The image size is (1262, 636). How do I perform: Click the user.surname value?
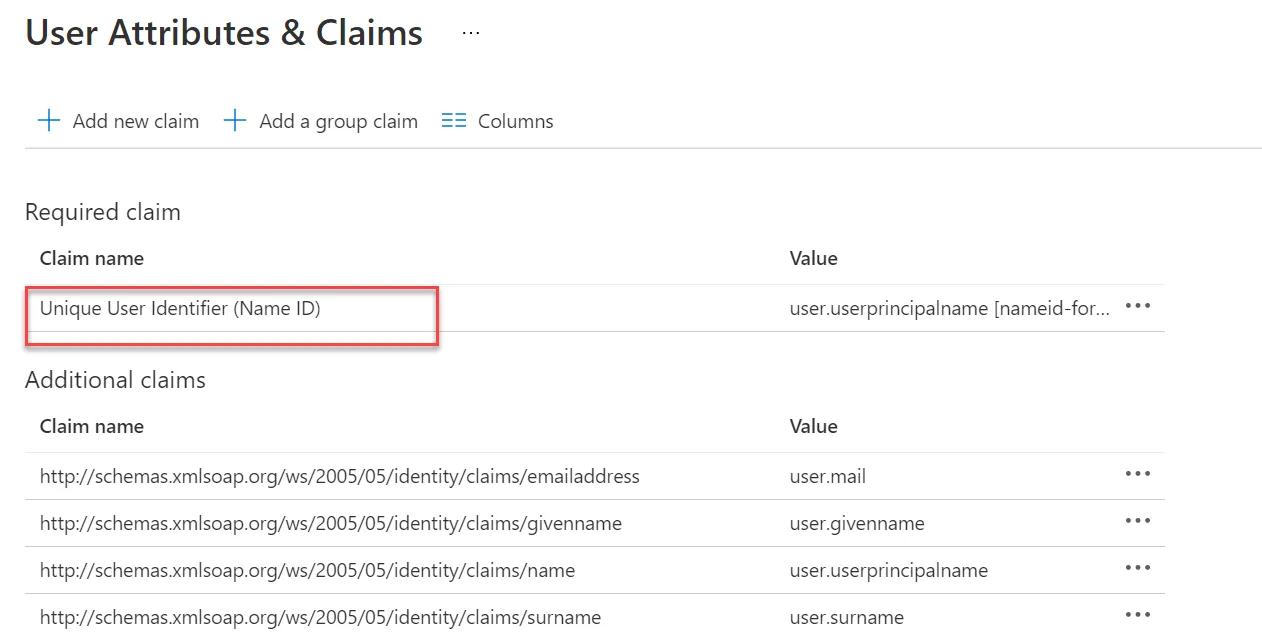pos(847,618)
